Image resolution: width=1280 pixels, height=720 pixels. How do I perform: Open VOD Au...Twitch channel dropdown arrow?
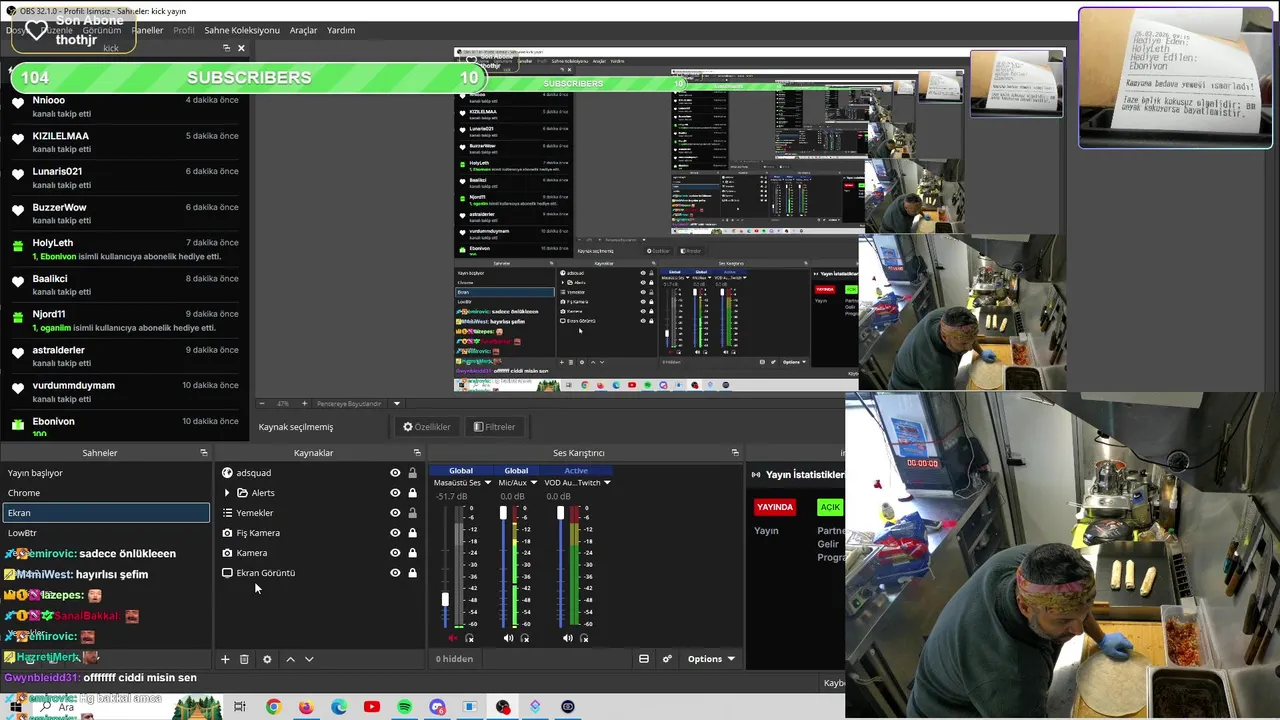pos(607,483)
